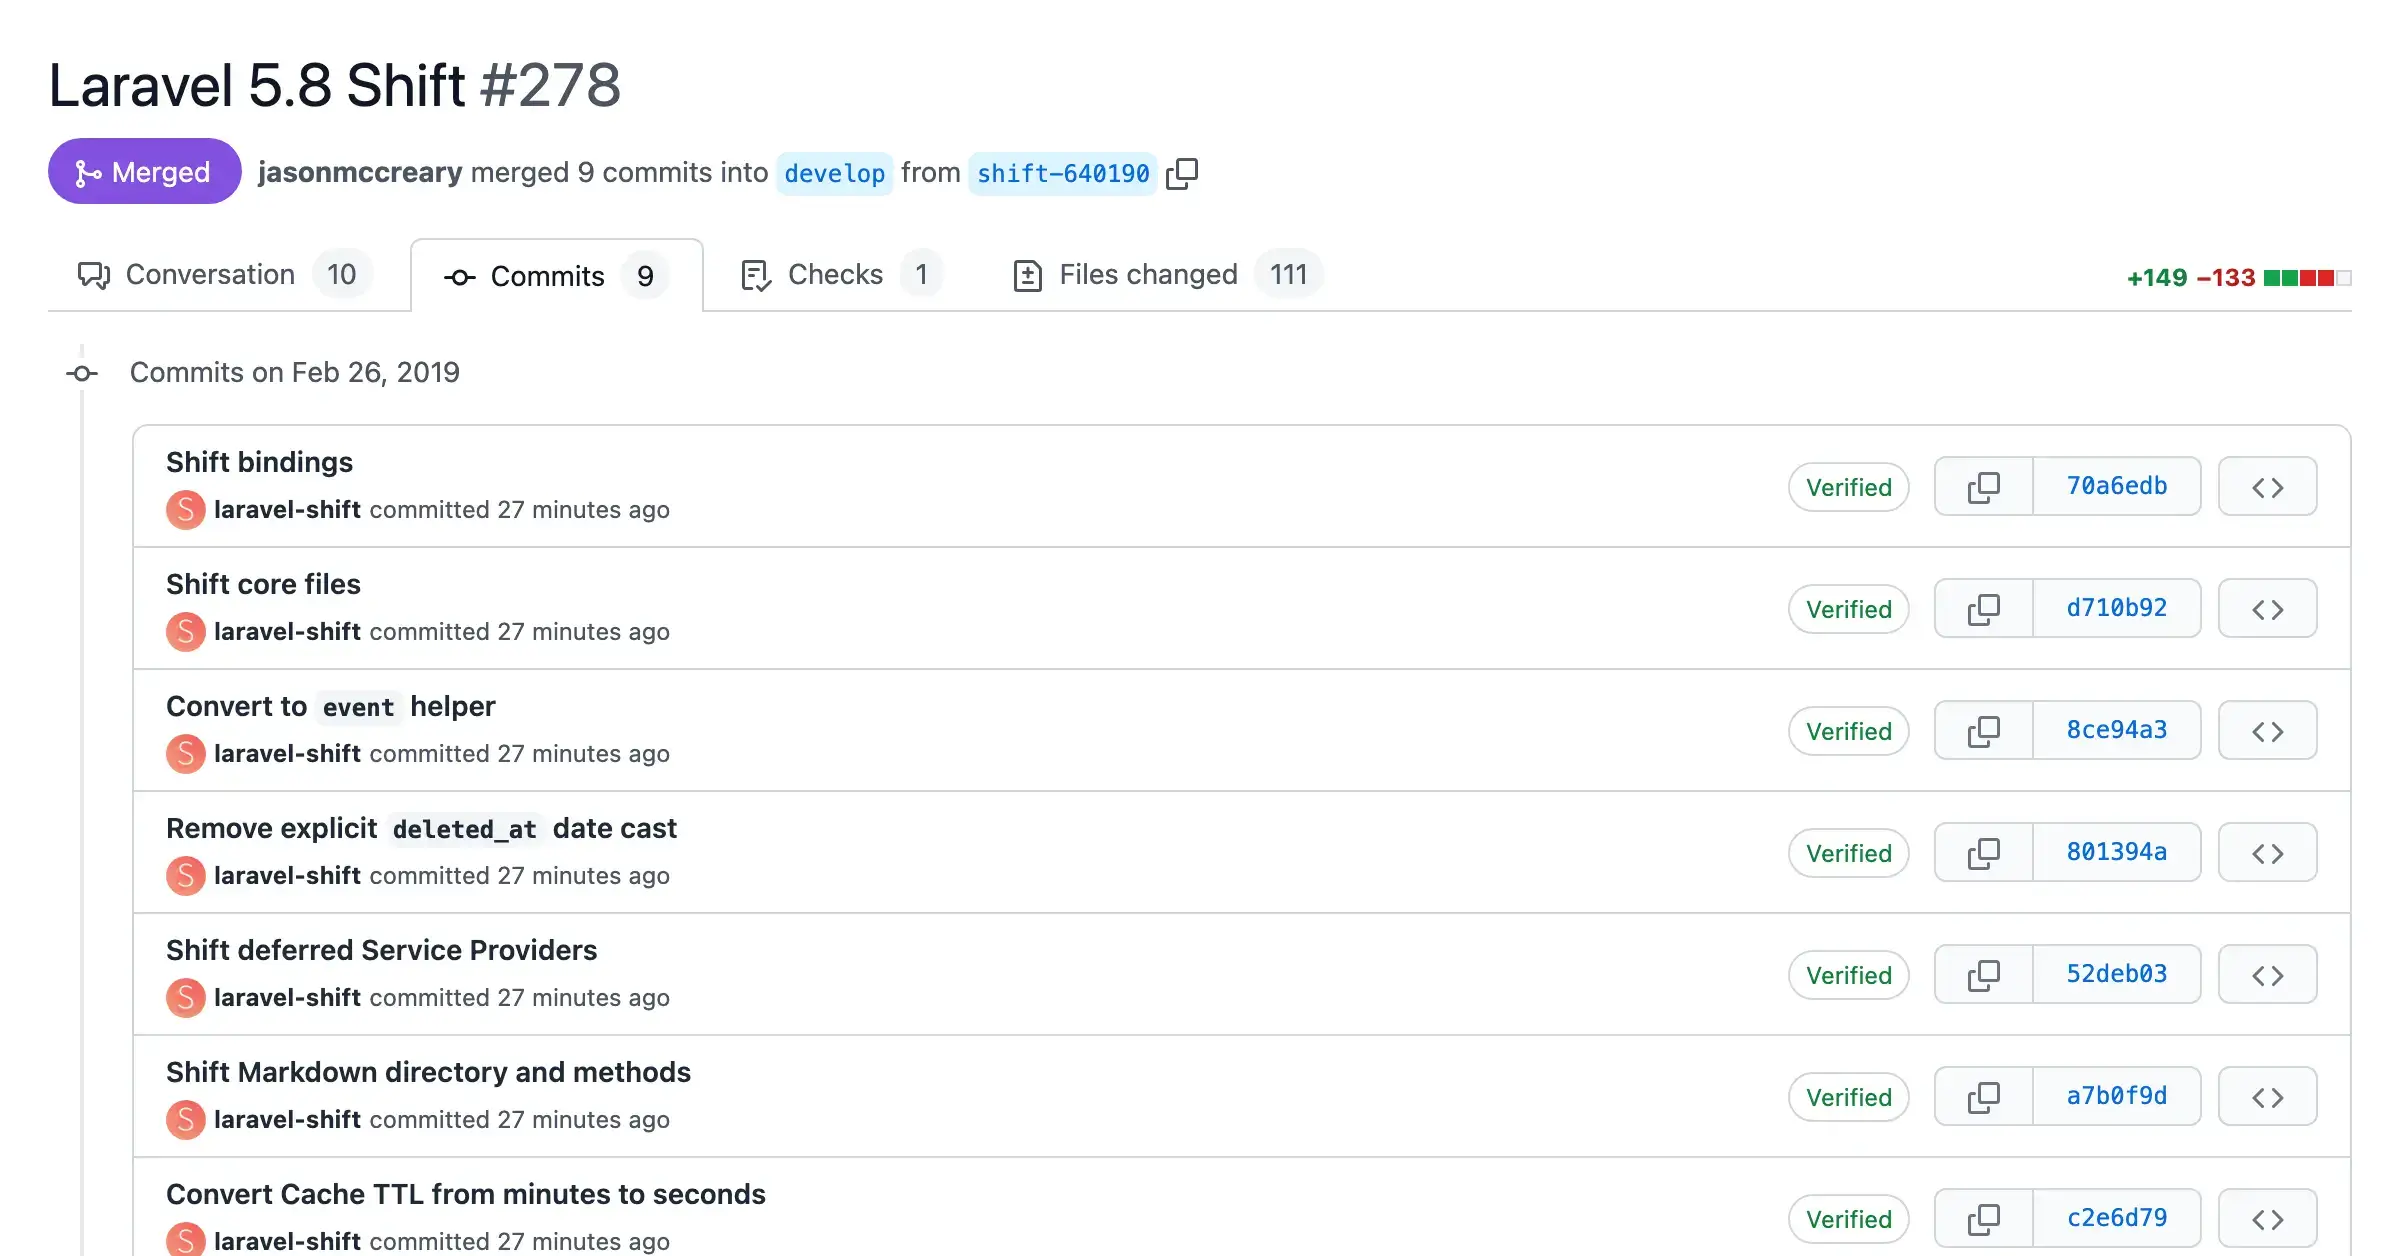Copy the branch name shift-640190 icon
Viewport: 2400px width, 1256px height.
(1182, 173)
